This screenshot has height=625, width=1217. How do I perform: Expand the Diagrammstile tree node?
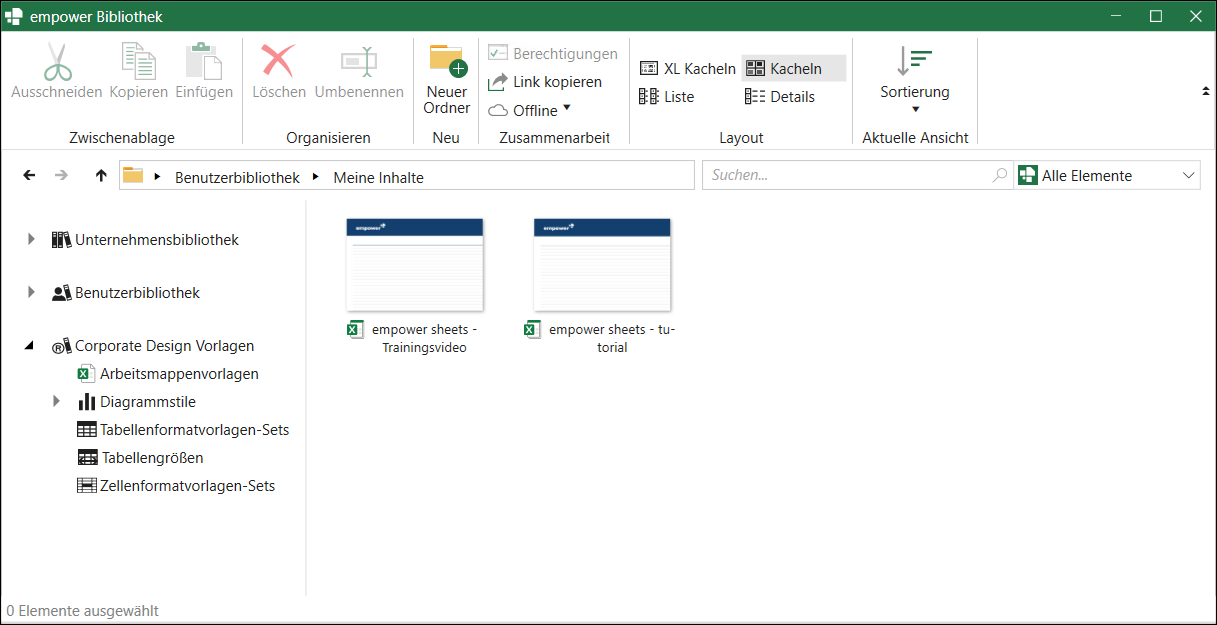tap(56, 402)
